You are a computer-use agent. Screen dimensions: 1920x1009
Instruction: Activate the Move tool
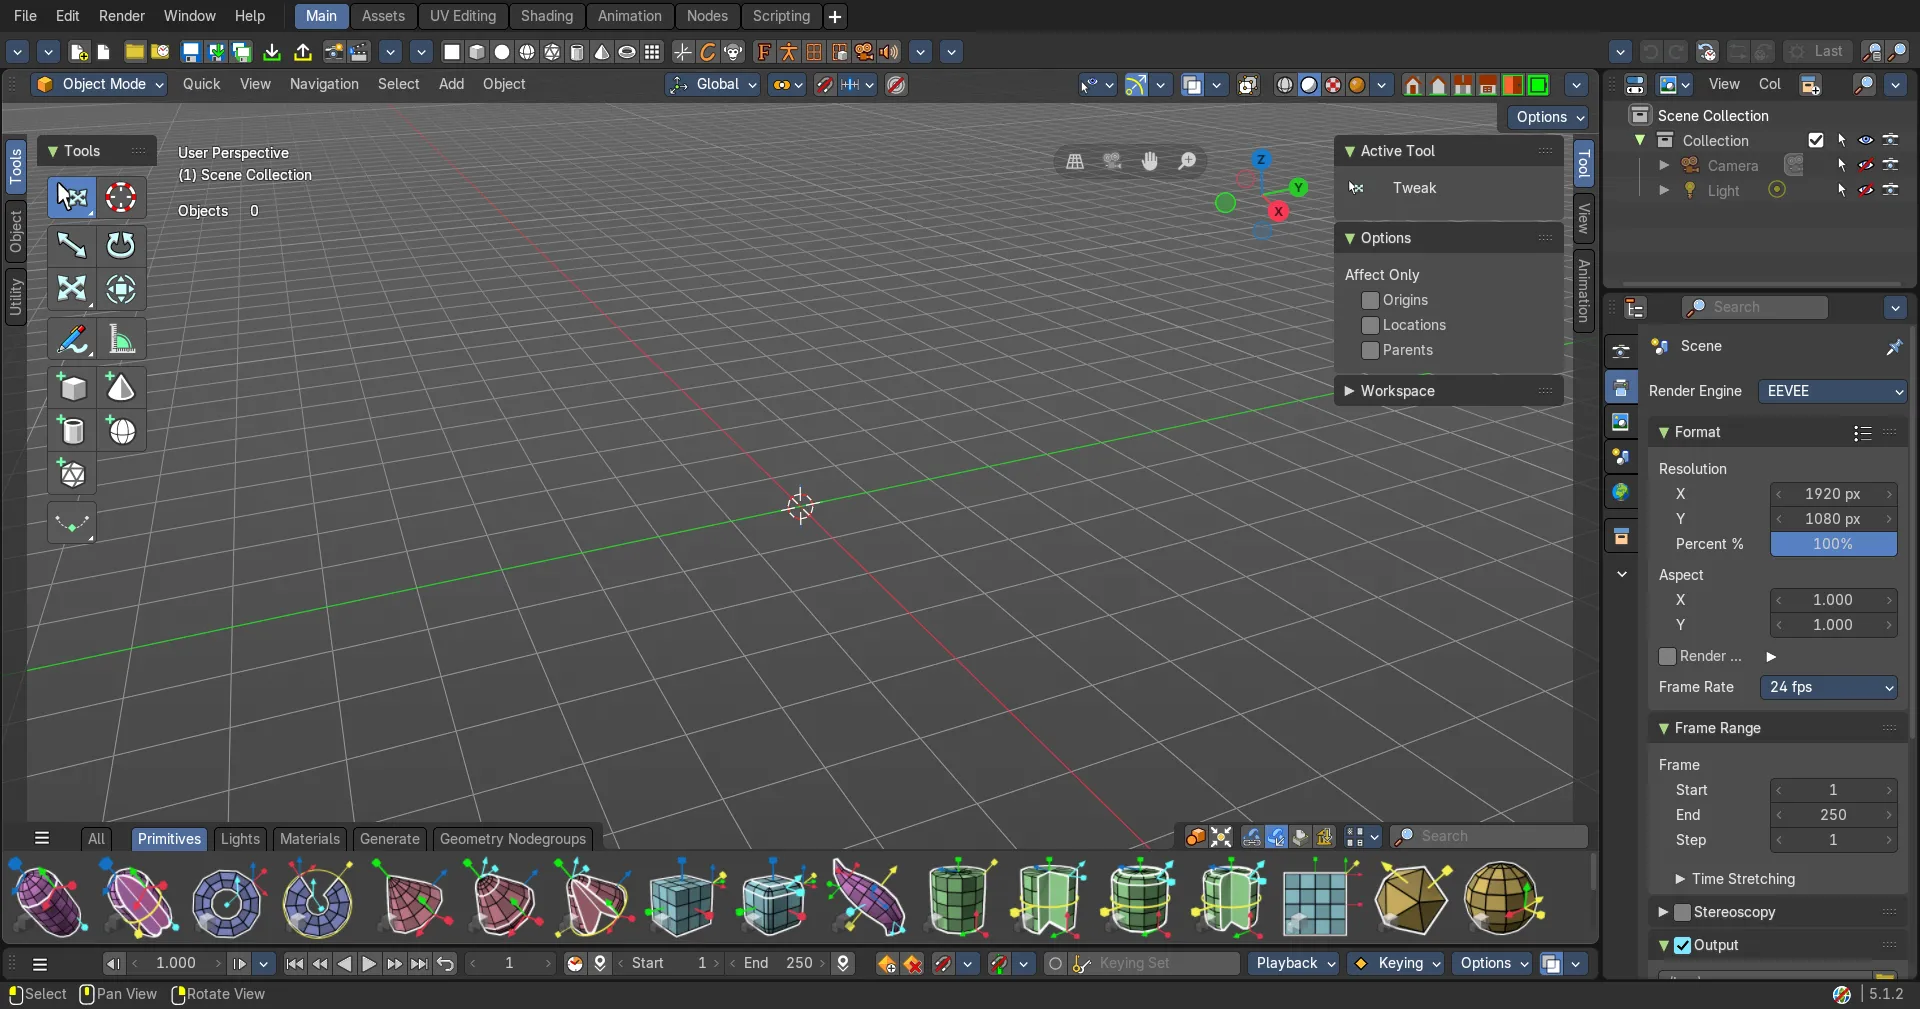pyautogui.click(x=72, y=245)
